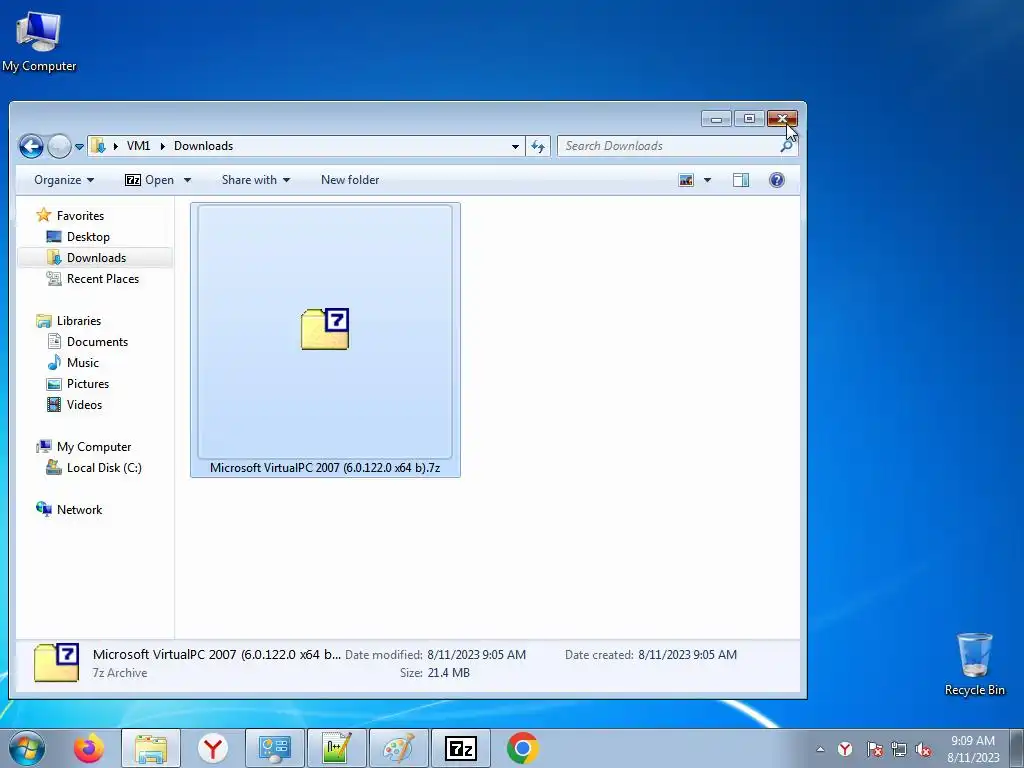The height and width of the screenshot is (768, 1024).
Task: Expand the address bar history dropdown
Action: point(515,146)
